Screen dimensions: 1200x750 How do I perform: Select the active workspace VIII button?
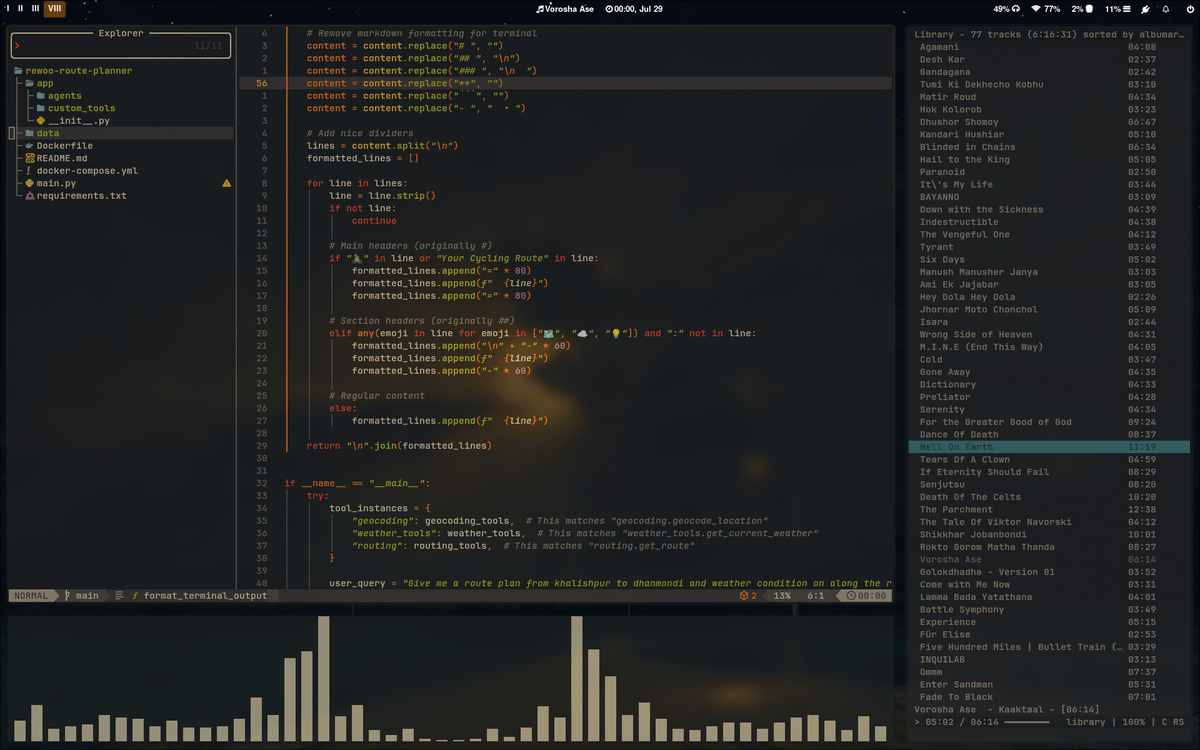(x=54, y=8)
